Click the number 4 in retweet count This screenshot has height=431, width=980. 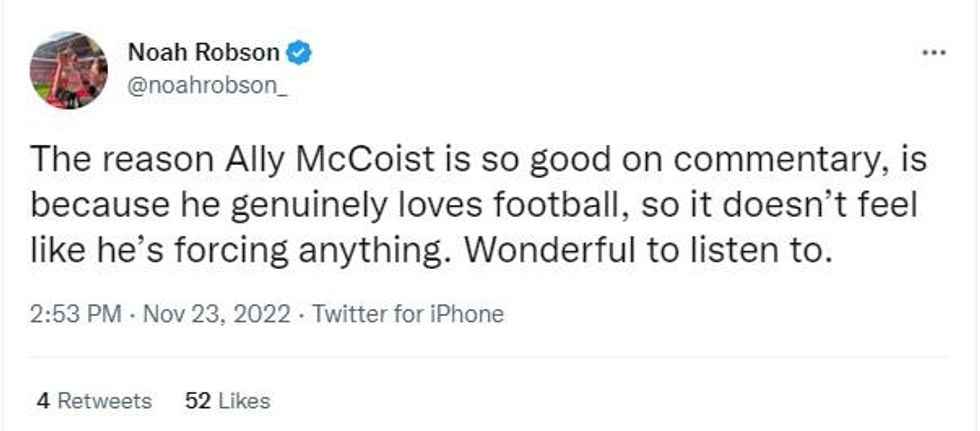pos(43,401)
